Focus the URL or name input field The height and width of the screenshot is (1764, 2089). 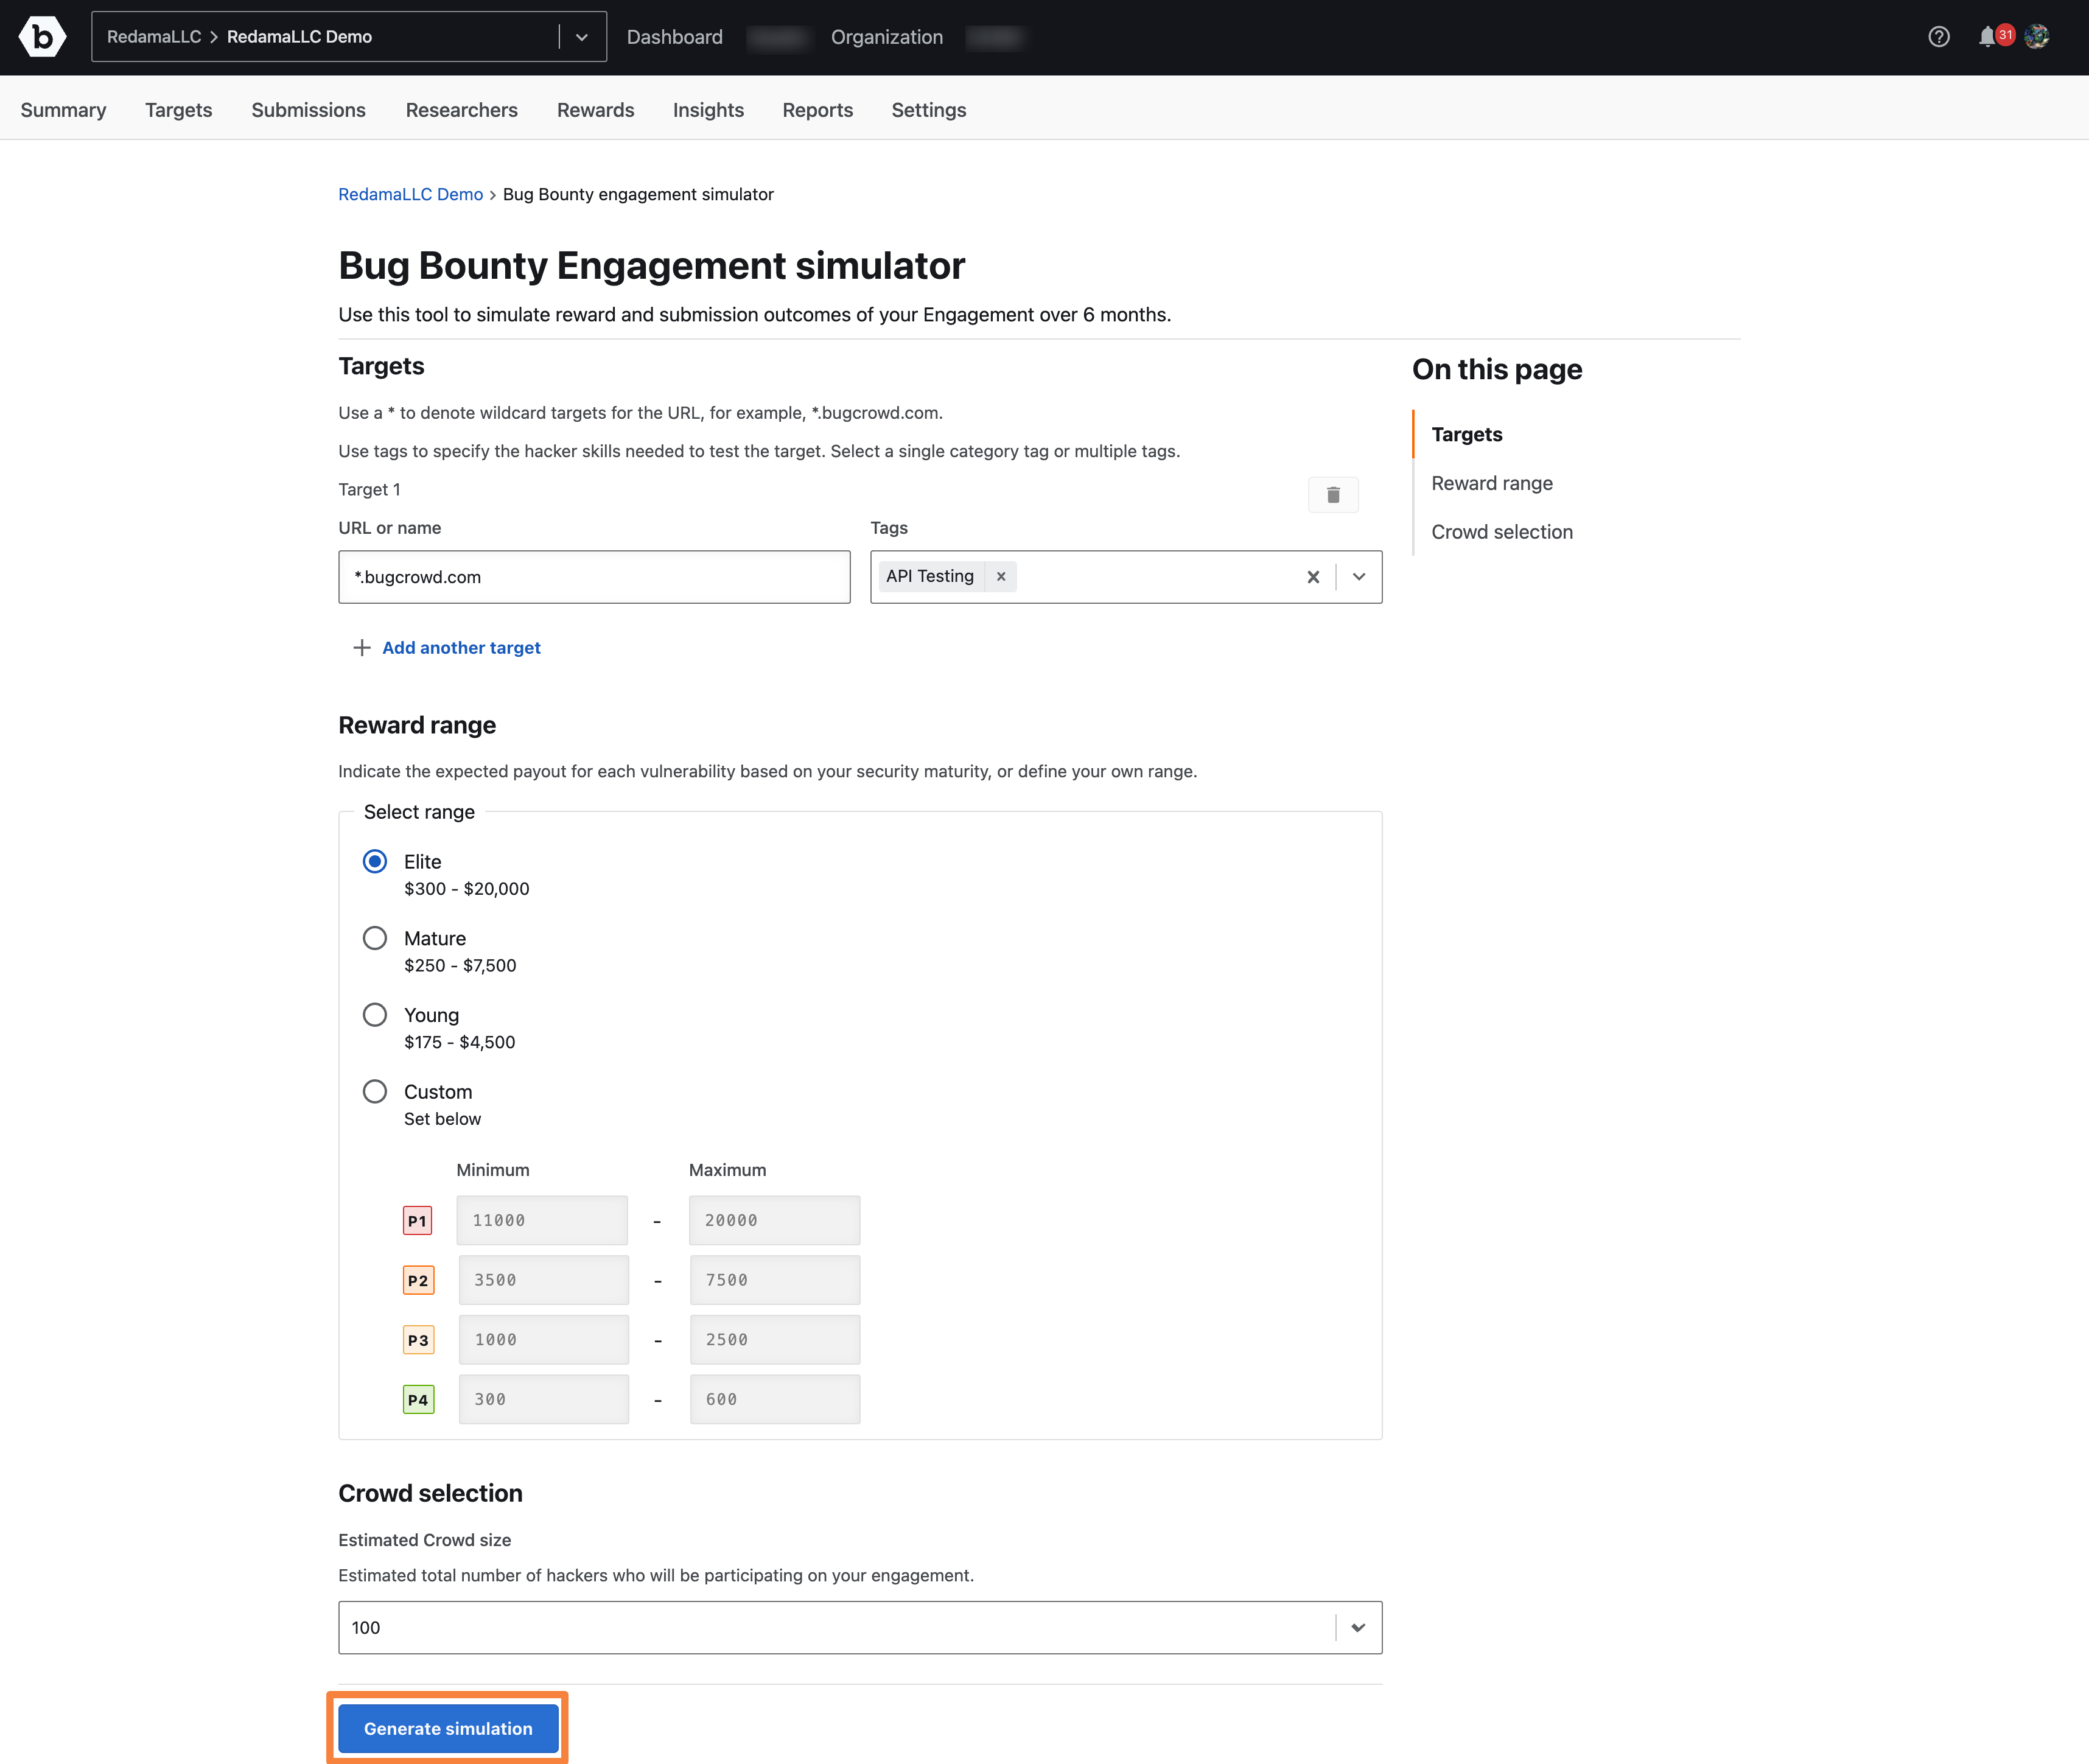594,577
